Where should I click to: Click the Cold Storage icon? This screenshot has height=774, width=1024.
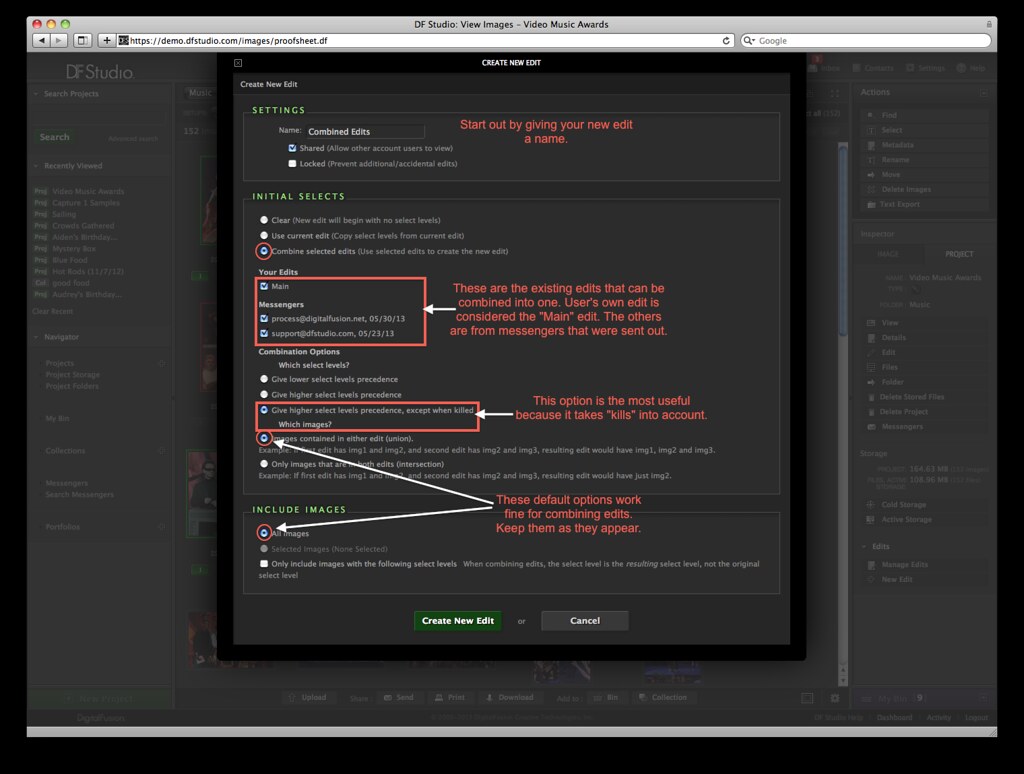point(871,504)
